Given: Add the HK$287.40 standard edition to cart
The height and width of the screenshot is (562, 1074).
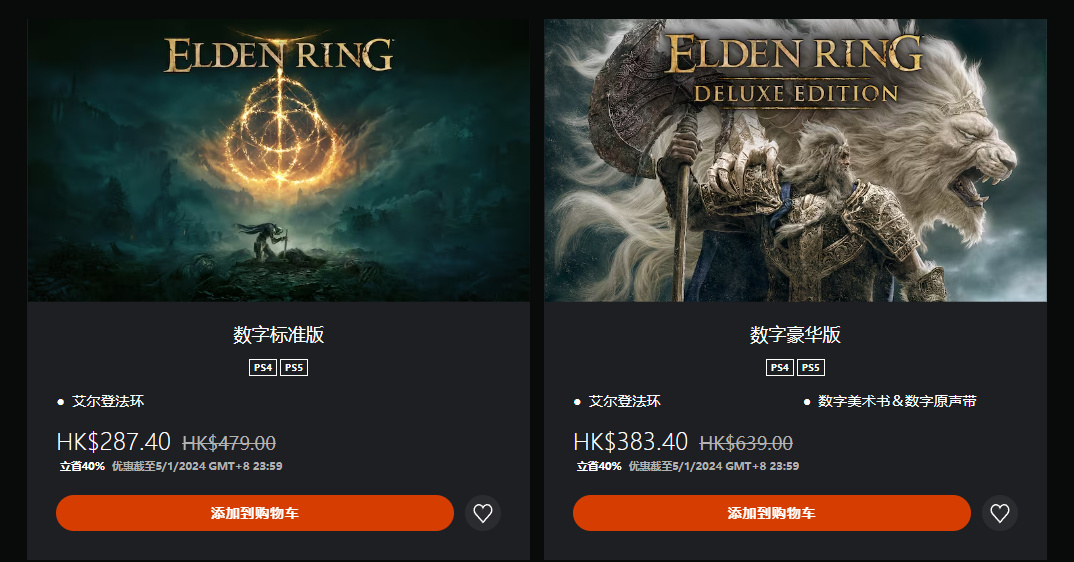Looking at the screenshot, I should click(255, 513).
